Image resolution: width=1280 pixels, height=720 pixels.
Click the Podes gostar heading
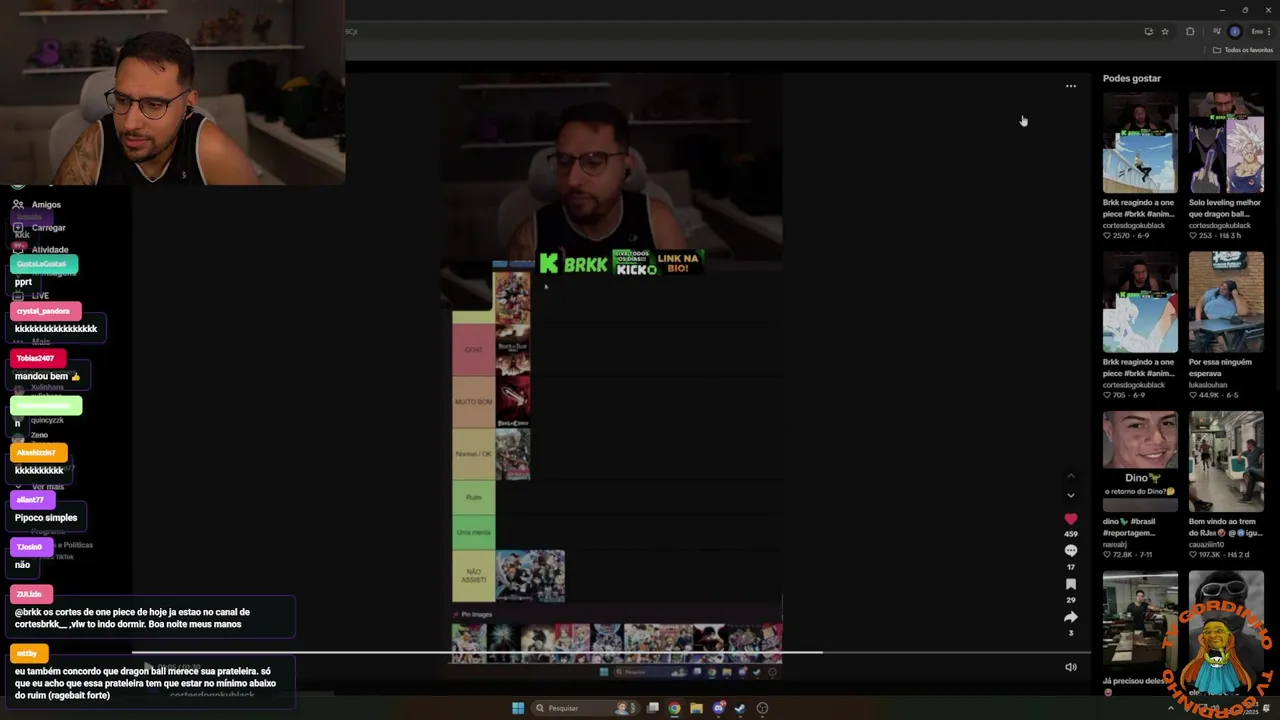(1132, 78)
